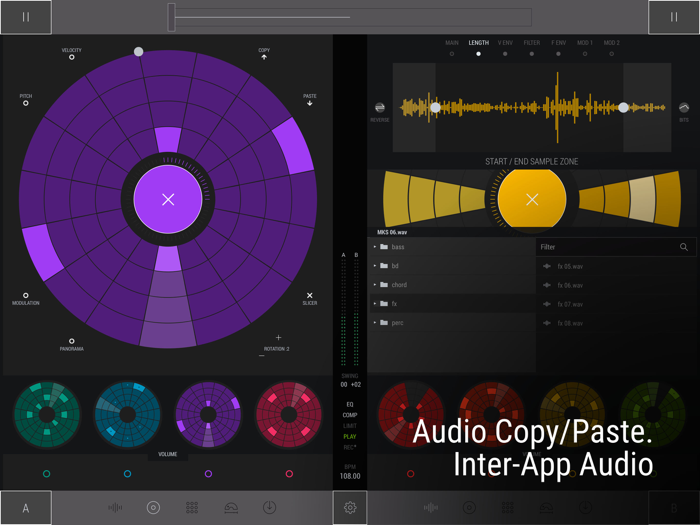Open the dot grid view in left toolbar

[192, 508]
